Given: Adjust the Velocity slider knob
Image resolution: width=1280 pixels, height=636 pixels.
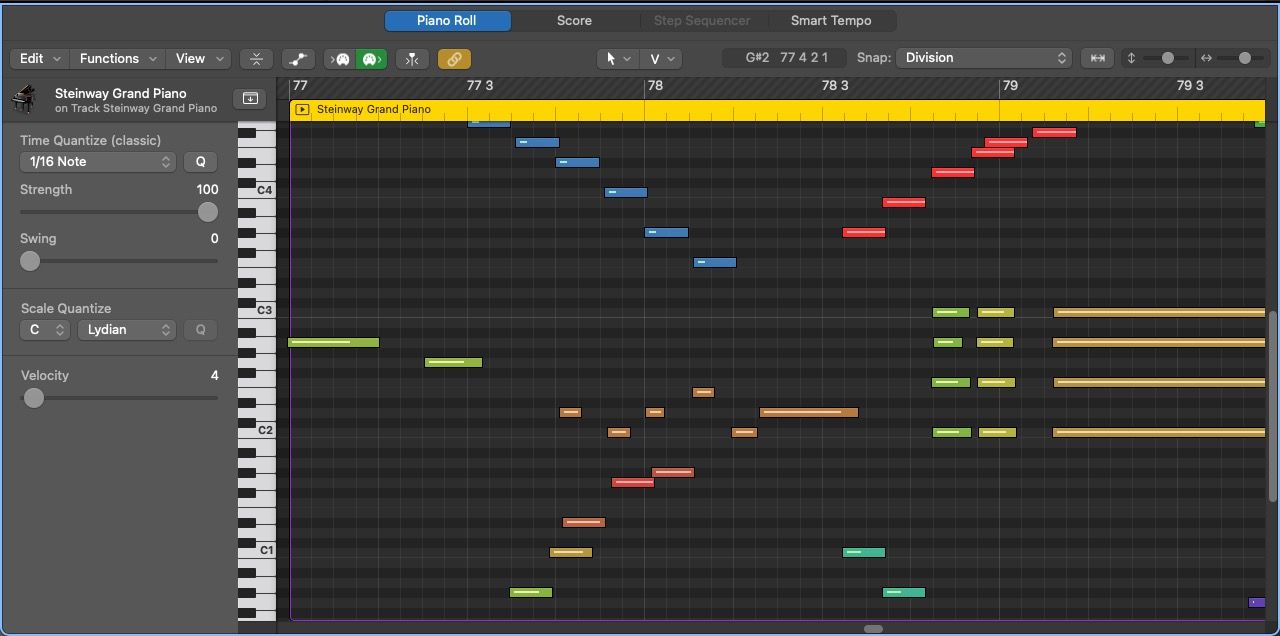Looking at the screenshot, I should click(x=33, y=398).
